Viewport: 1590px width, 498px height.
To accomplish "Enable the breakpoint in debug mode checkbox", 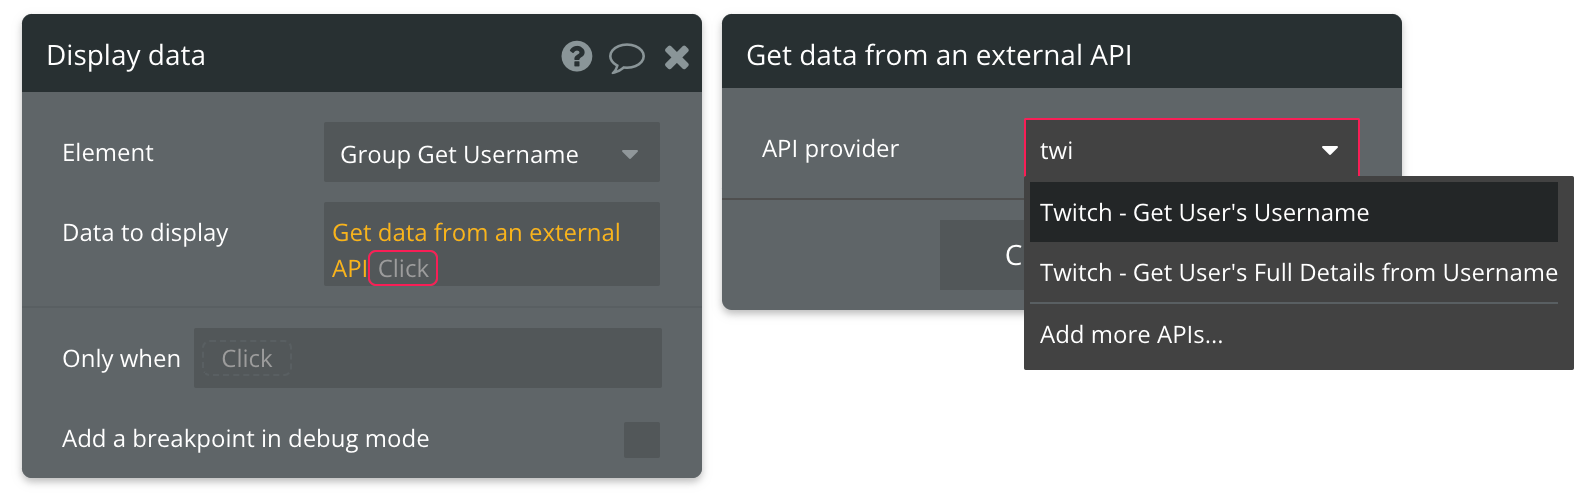I will click(641, 440).
